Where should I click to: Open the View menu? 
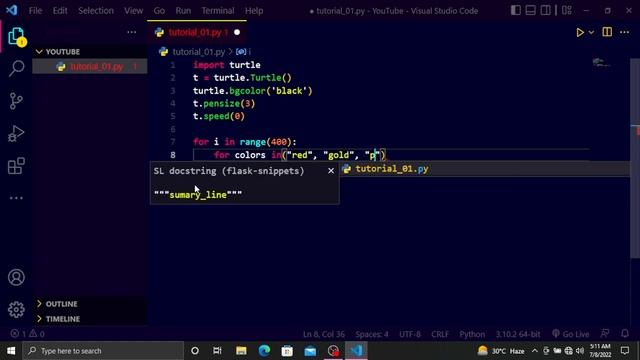point(133,11)
